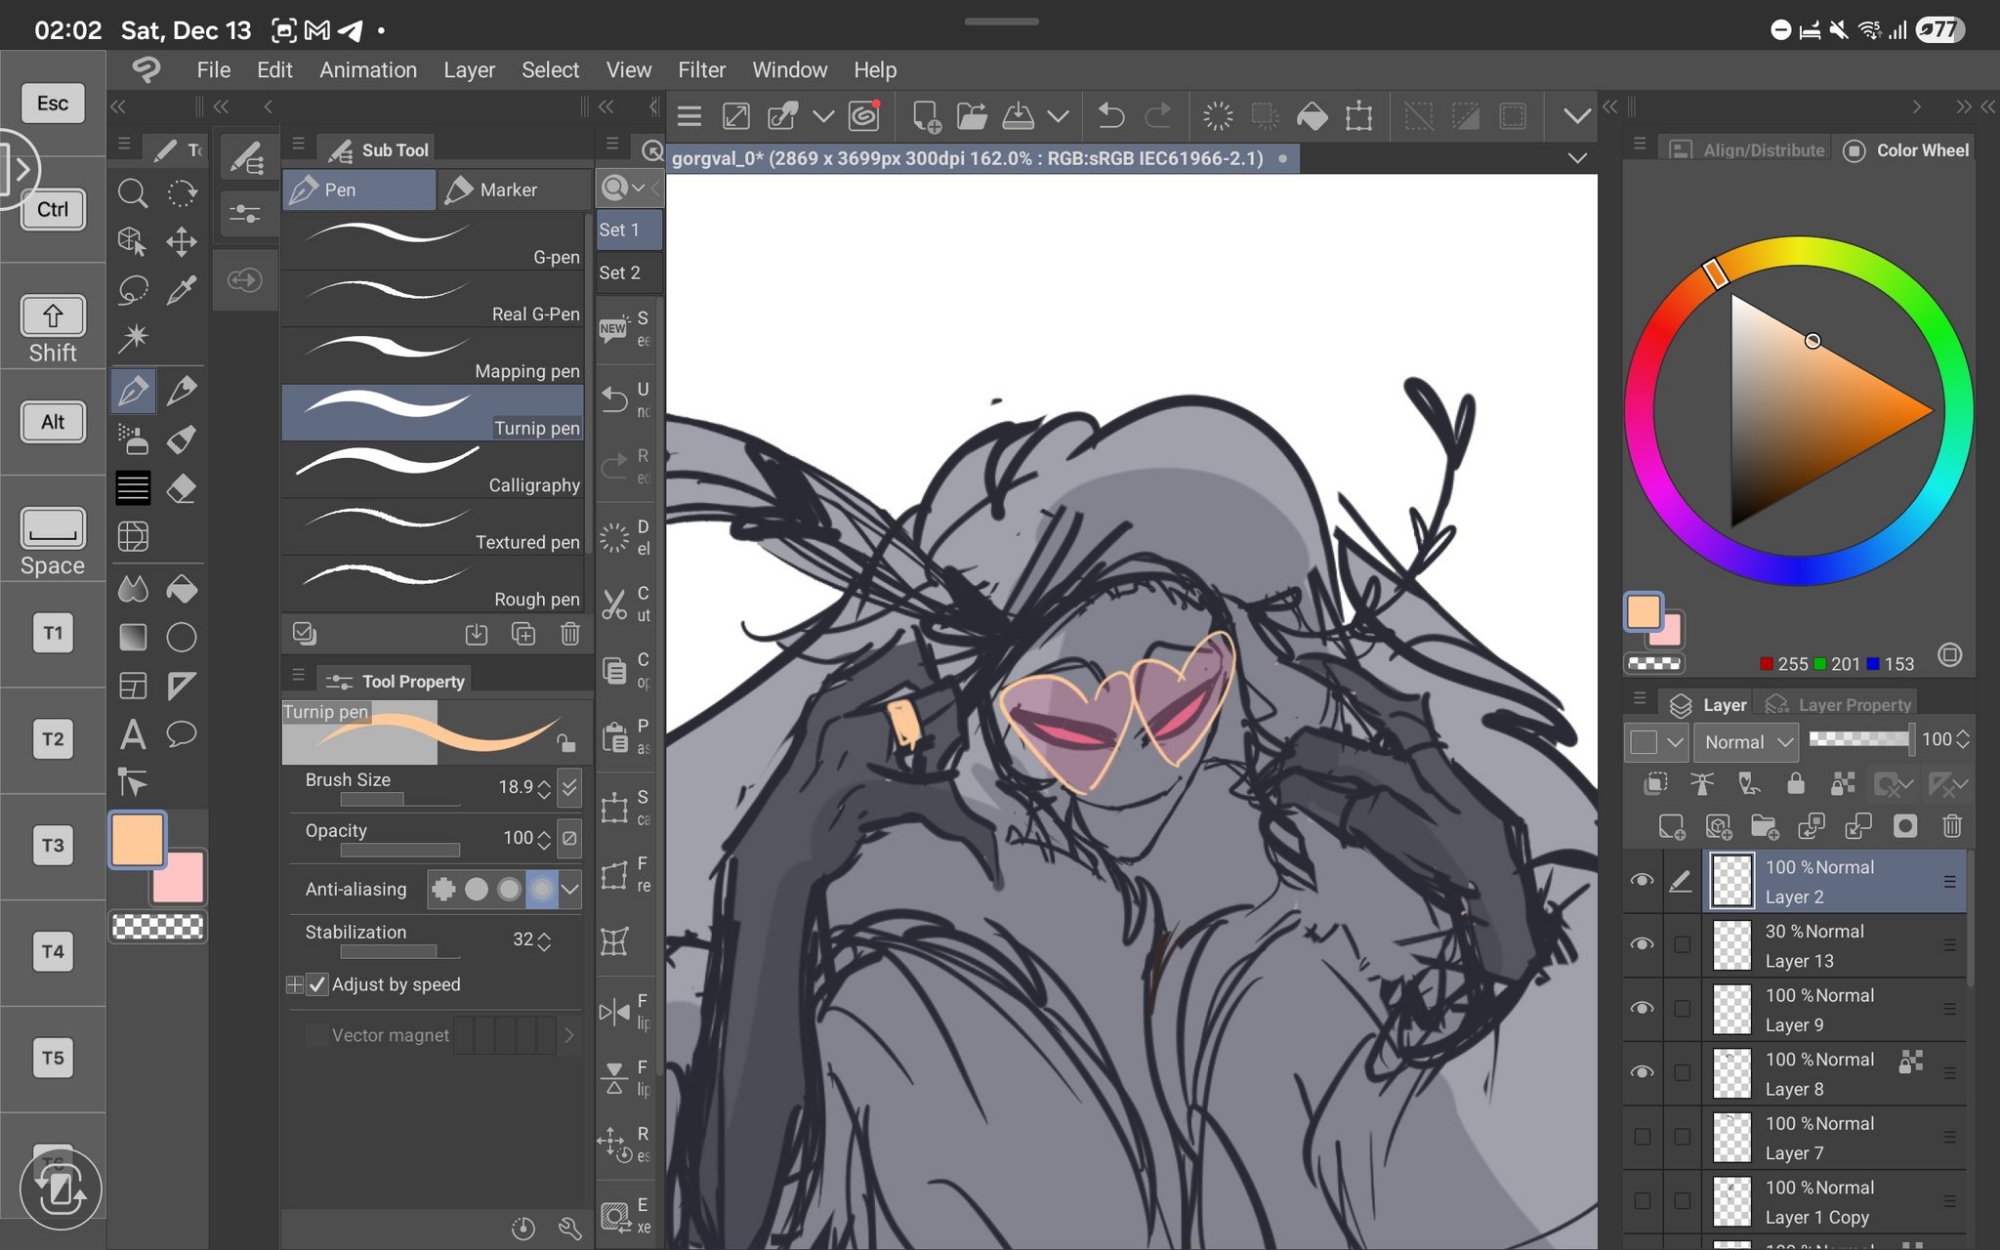This screenshot has height=1250, width=2000.
Task: Select the Eraser tool
Action: point(181,489)
